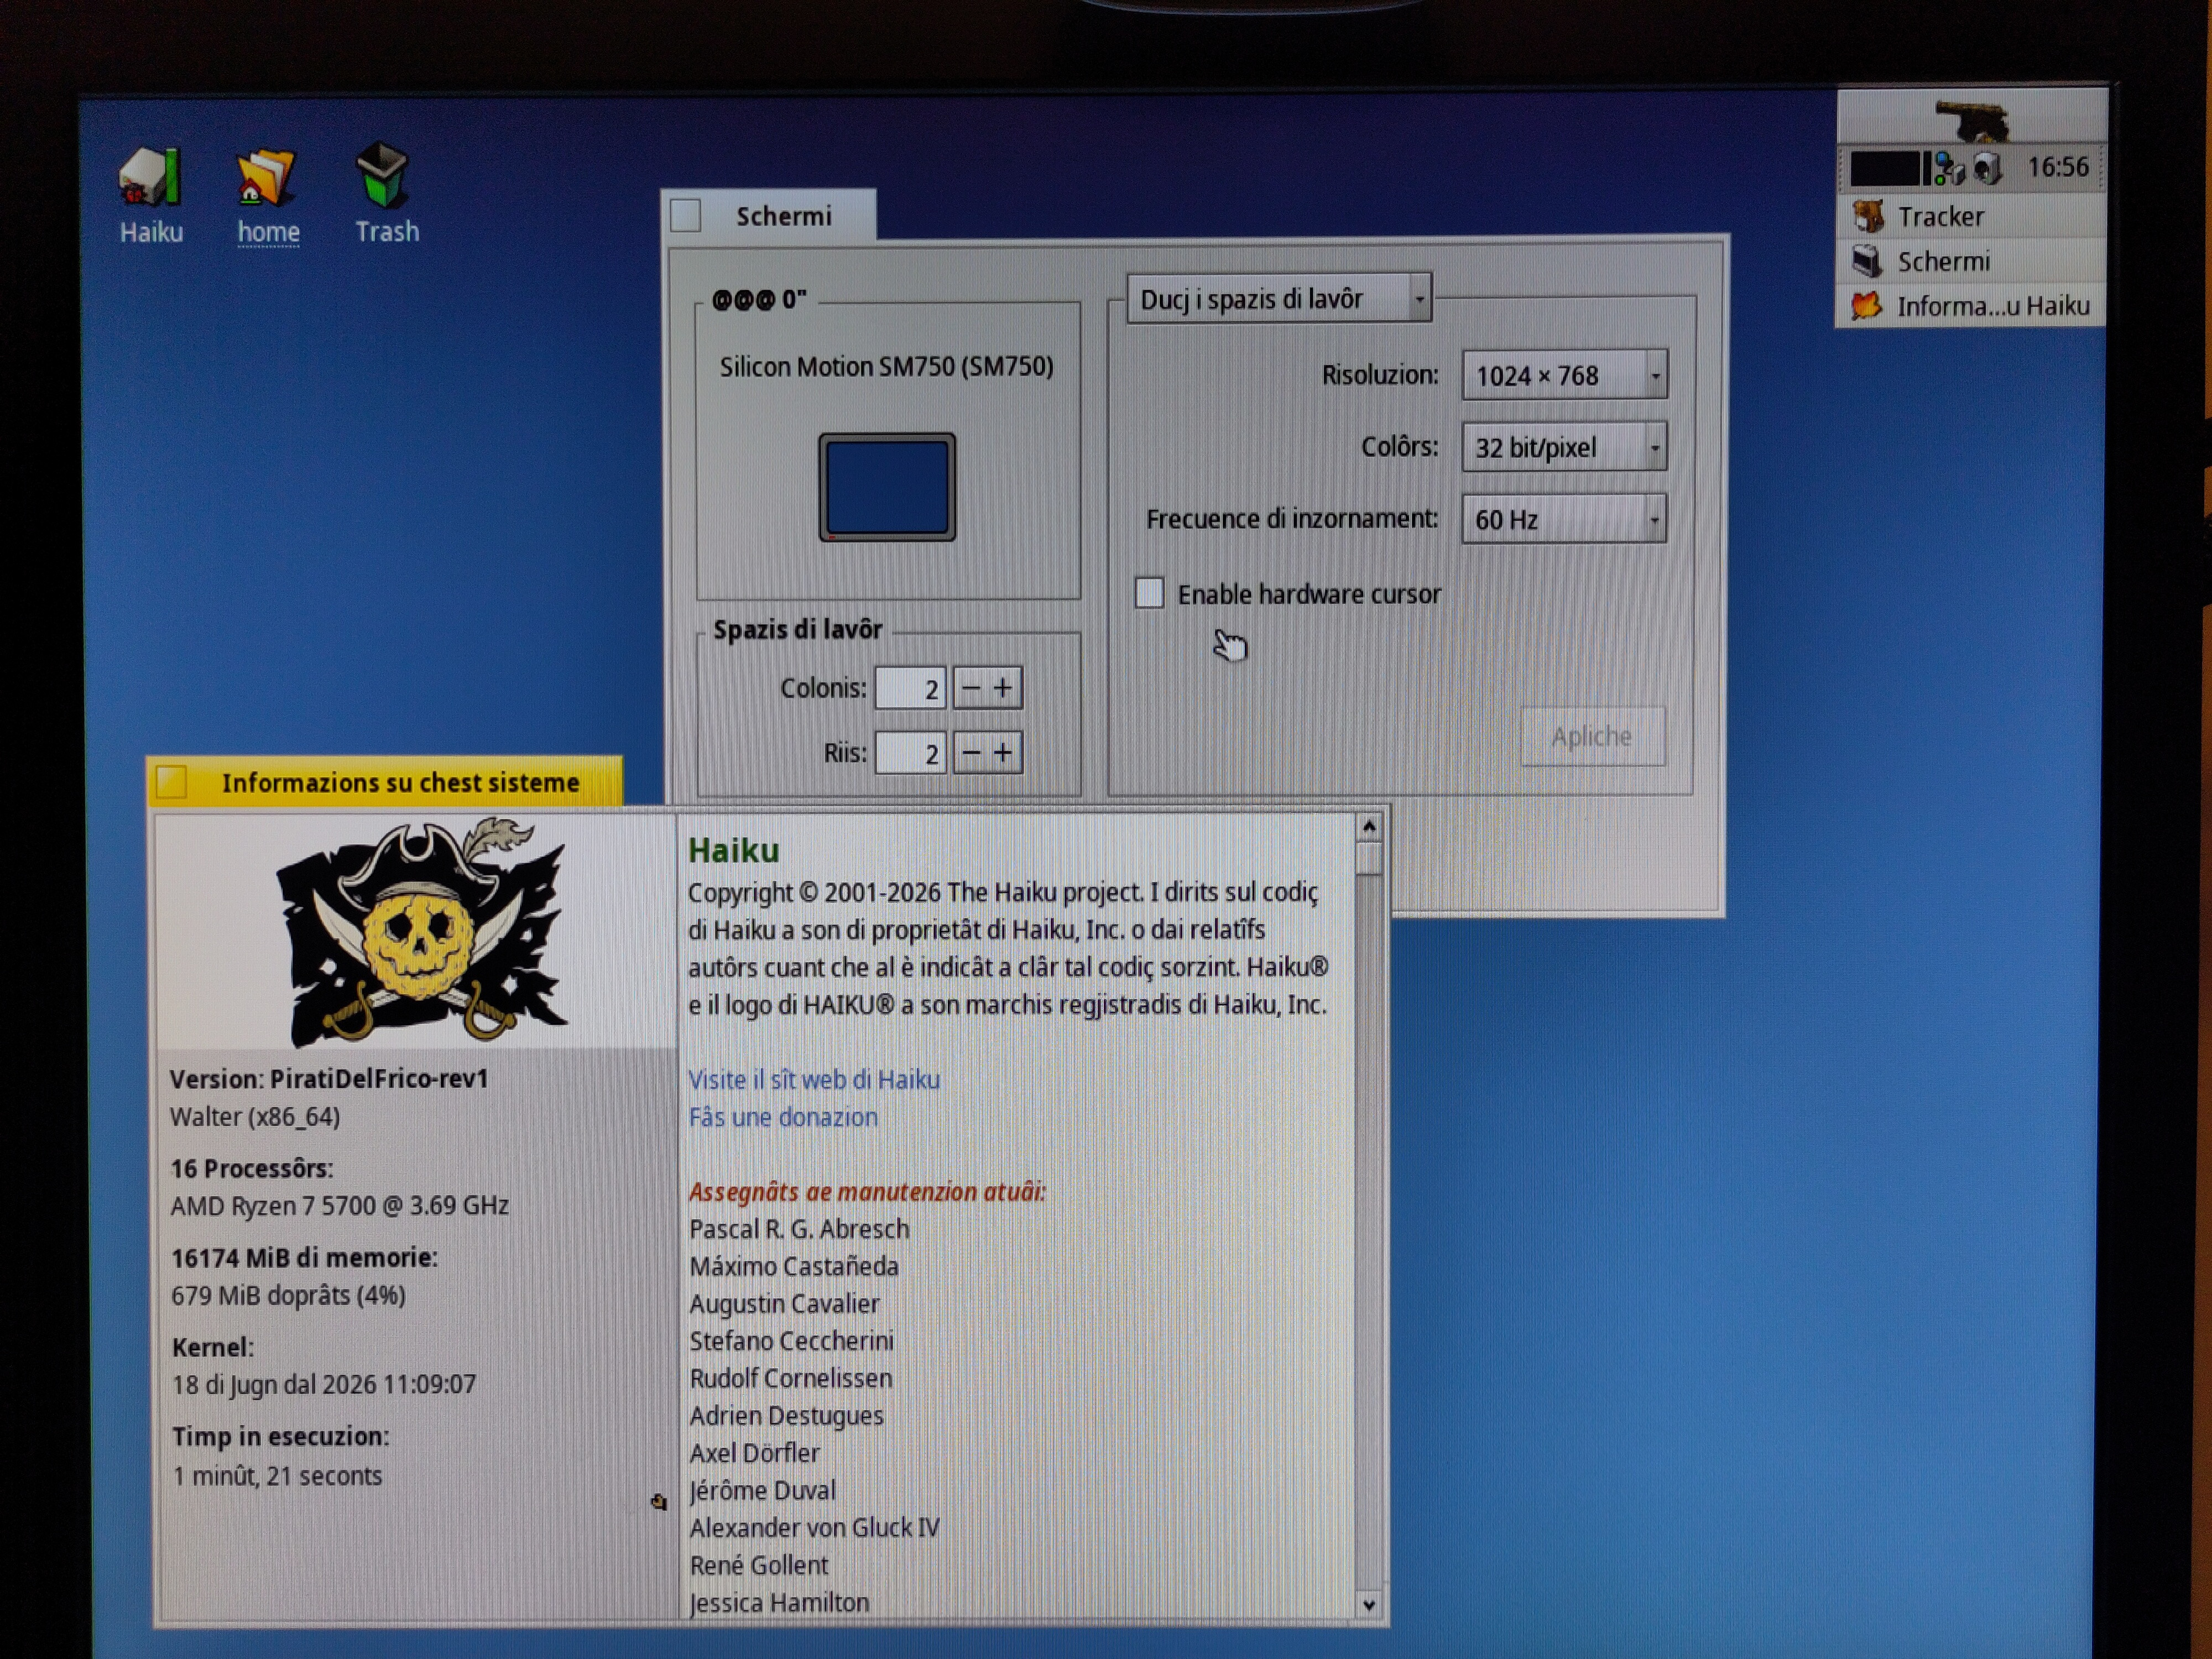Open the Colôrs dropdown showing 32 bit/pixel
Image resolution: width=2212 pixels, height=1659 pixels.
pos(1564,447)
